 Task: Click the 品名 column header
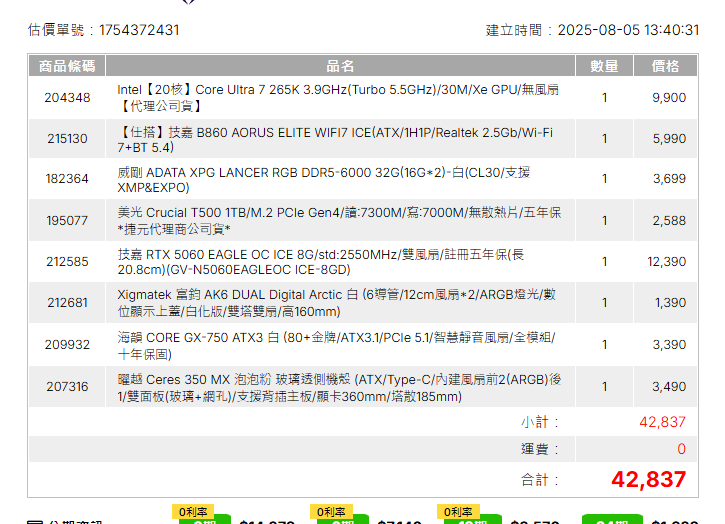[340, 66]
